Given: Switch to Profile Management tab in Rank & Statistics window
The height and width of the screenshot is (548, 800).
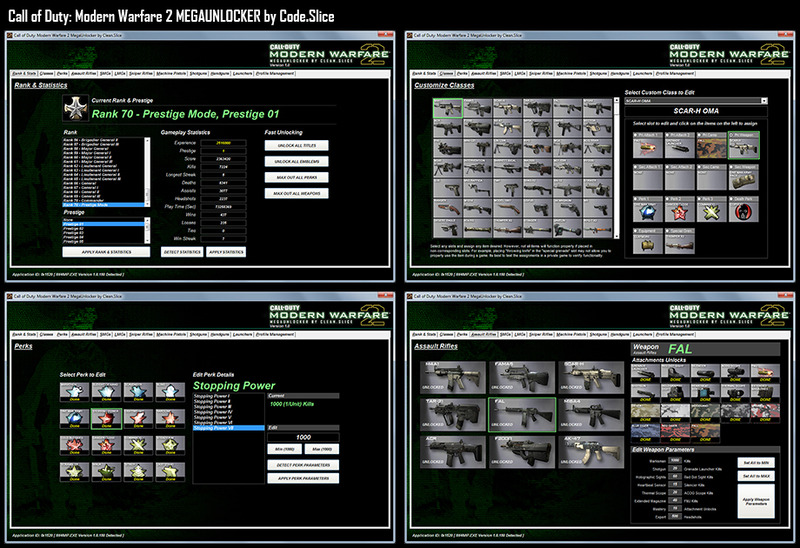Looking at the screenshot, I should pyautogui.click(x=276, y=73).
